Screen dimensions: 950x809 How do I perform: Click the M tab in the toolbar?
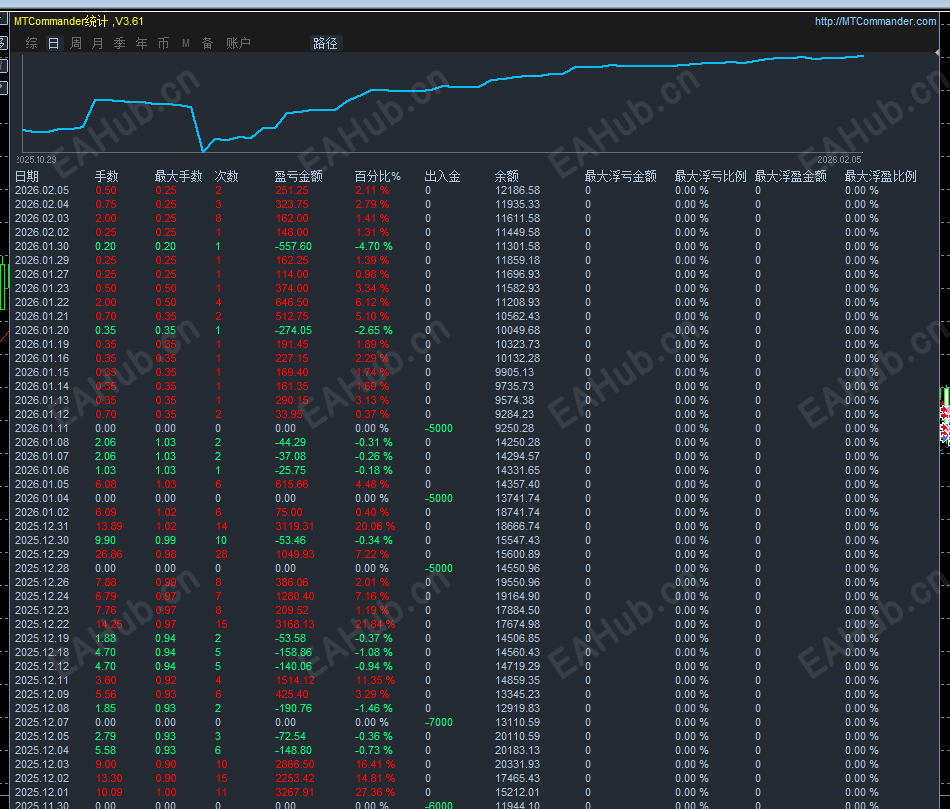(x=185, y=43)
